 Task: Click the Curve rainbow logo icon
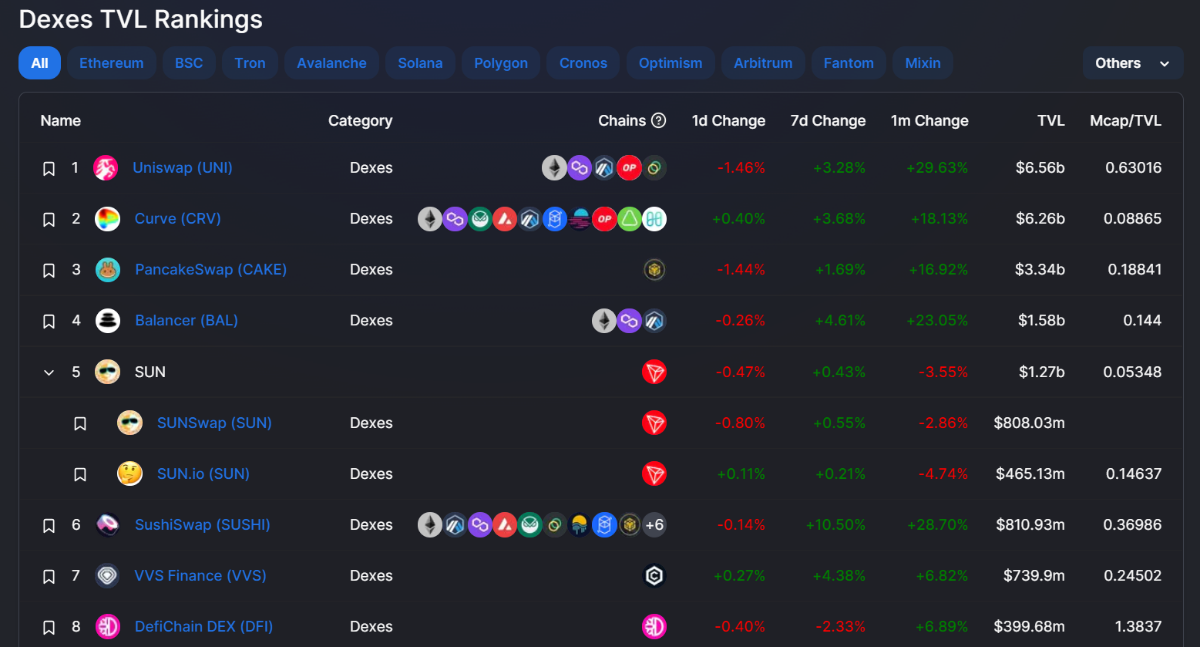click(x=107, y=219)
